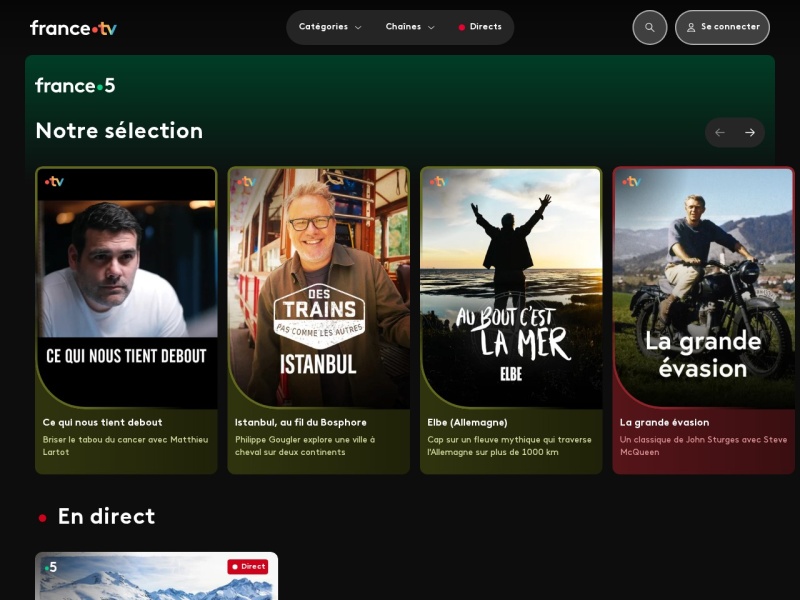This screenshot has height=600, width=800.
Task: Click title 'Ce qui nous tient debout'
Action: (103, 422)
